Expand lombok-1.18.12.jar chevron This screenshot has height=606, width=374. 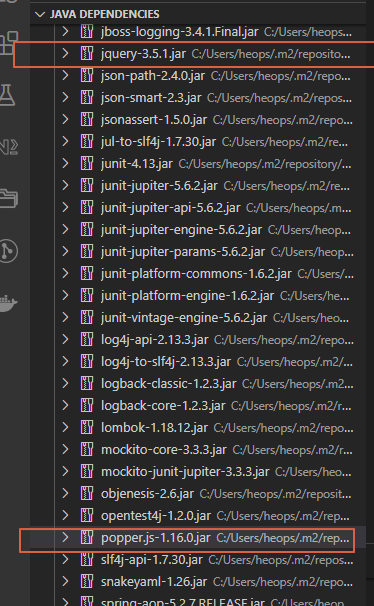pyautogui.click(x=65, y=427)
